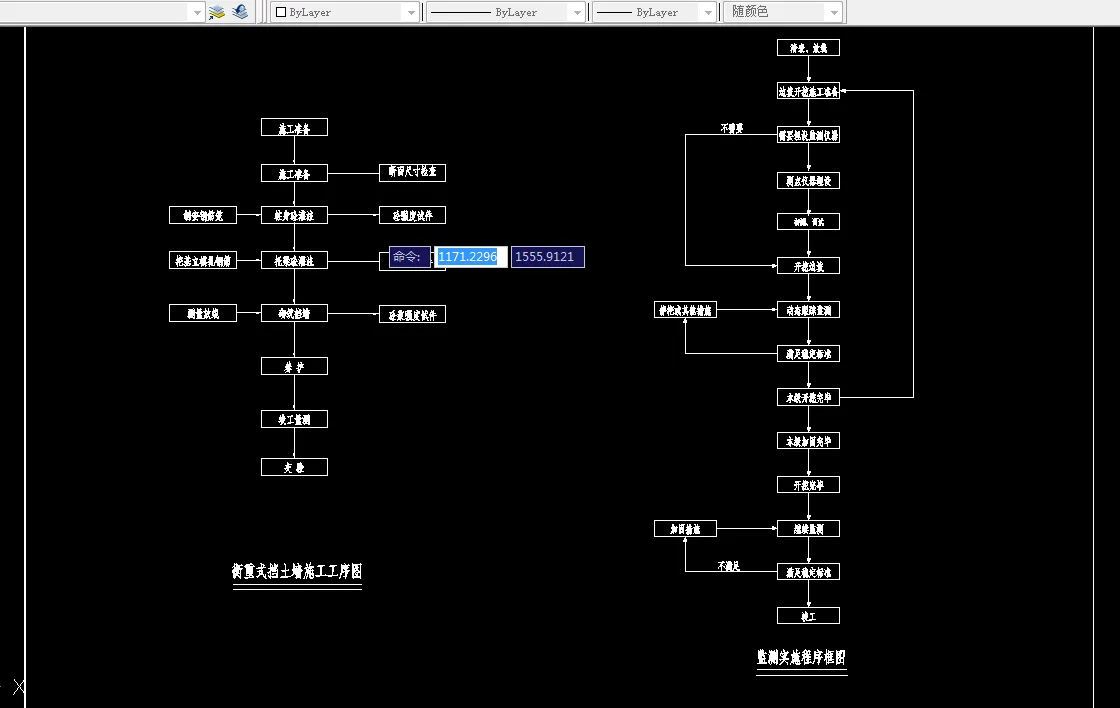
Task: Select the 交 验 flowchart box
Action: 294,467
